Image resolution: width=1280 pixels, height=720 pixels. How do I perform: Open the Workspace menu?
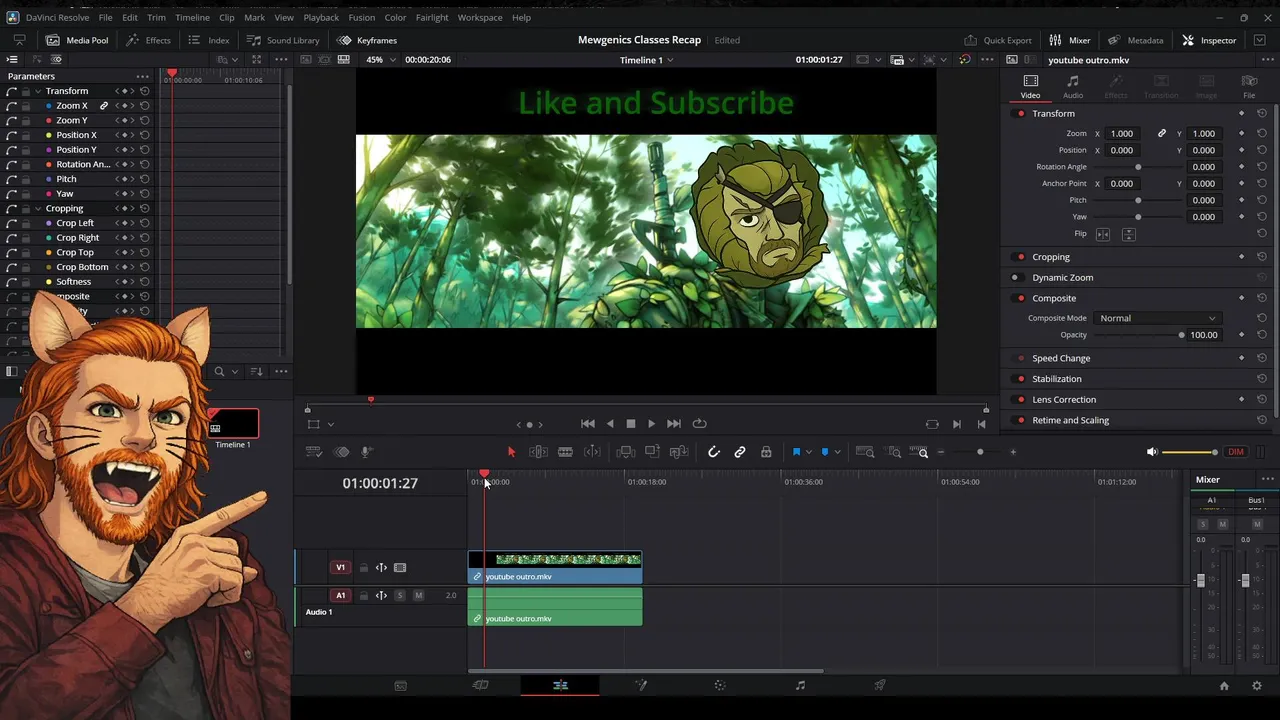tap(480, 17)
